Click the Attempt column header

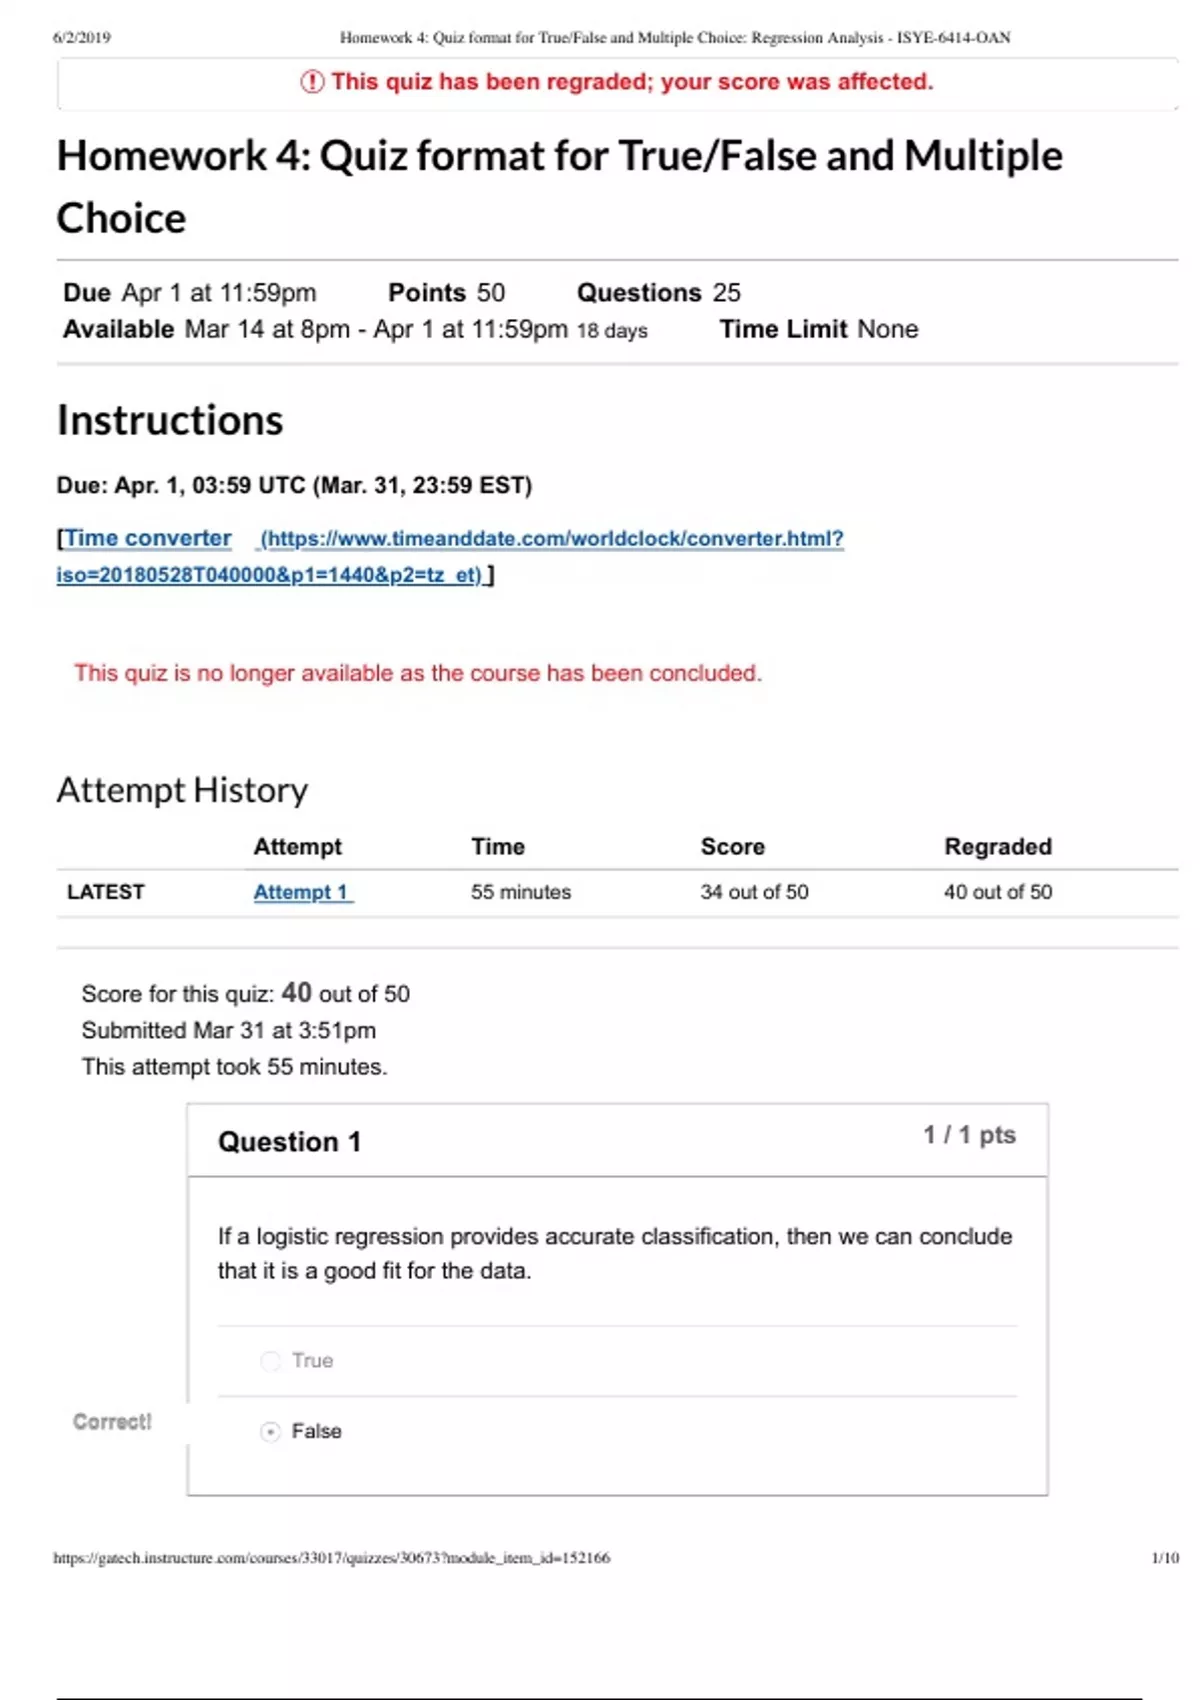[x=297, y=847]
